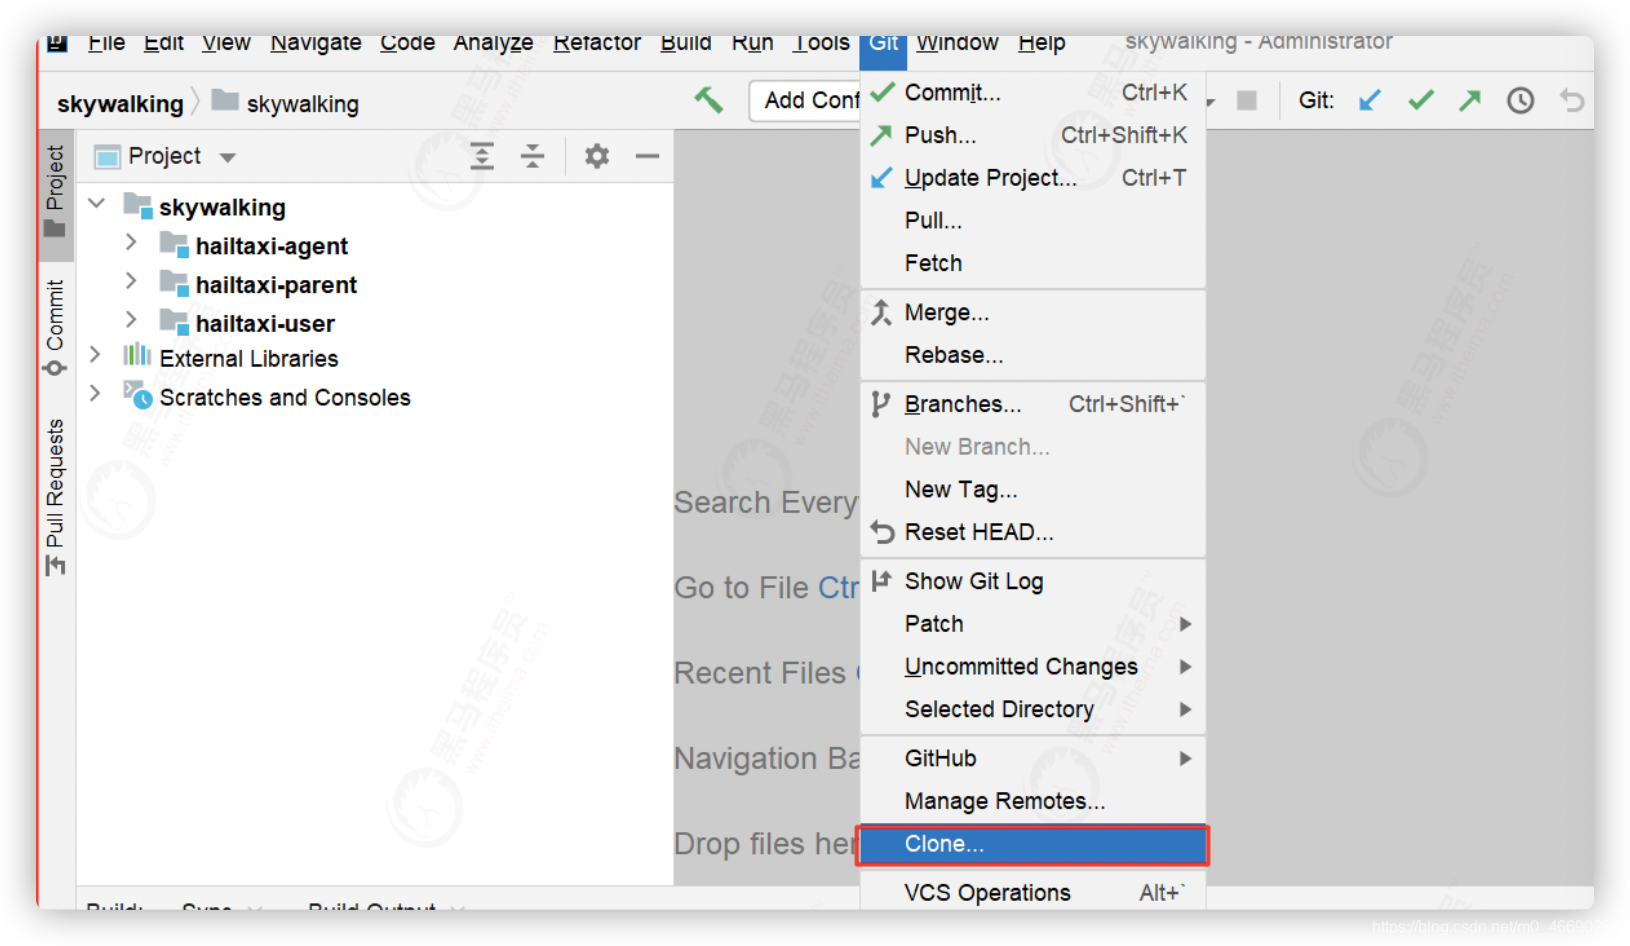This screenshot has width=1630, height=946.
Task: Open the Pull Requests sidebar tab
Action: [x=55, y=497]
